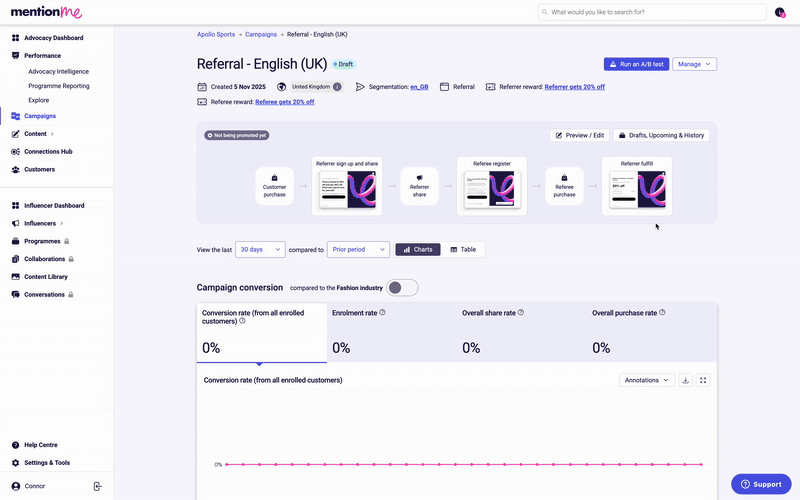Select the Overall purchase rate metric tab
This screenshot has width=800, height=500.
point(652,333)
